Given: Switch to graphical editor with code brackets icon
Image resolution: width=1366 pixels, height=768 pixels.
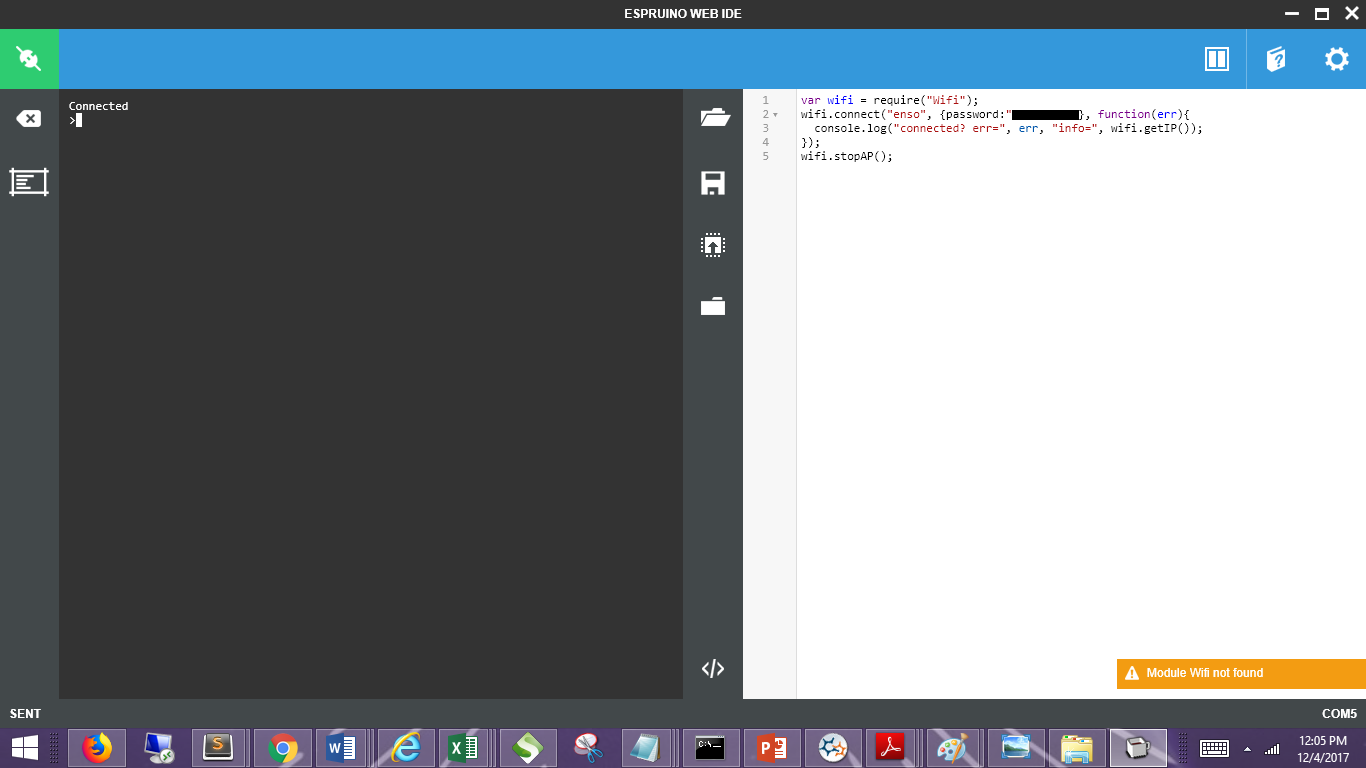Looking at the screenshot, I should 713,669.
